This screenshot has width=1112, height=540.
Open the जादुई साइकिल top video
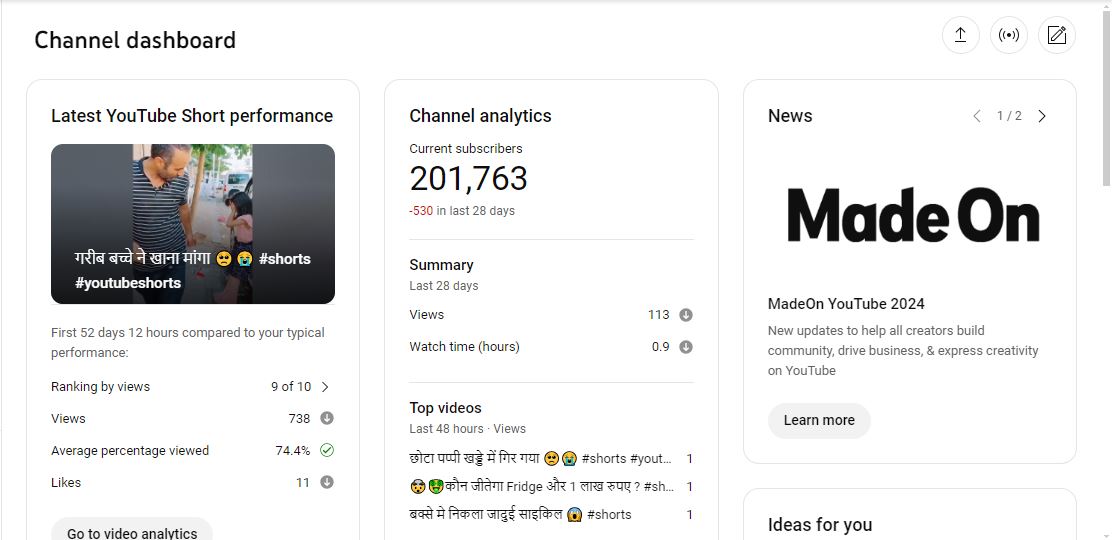[x=520, y=515]
